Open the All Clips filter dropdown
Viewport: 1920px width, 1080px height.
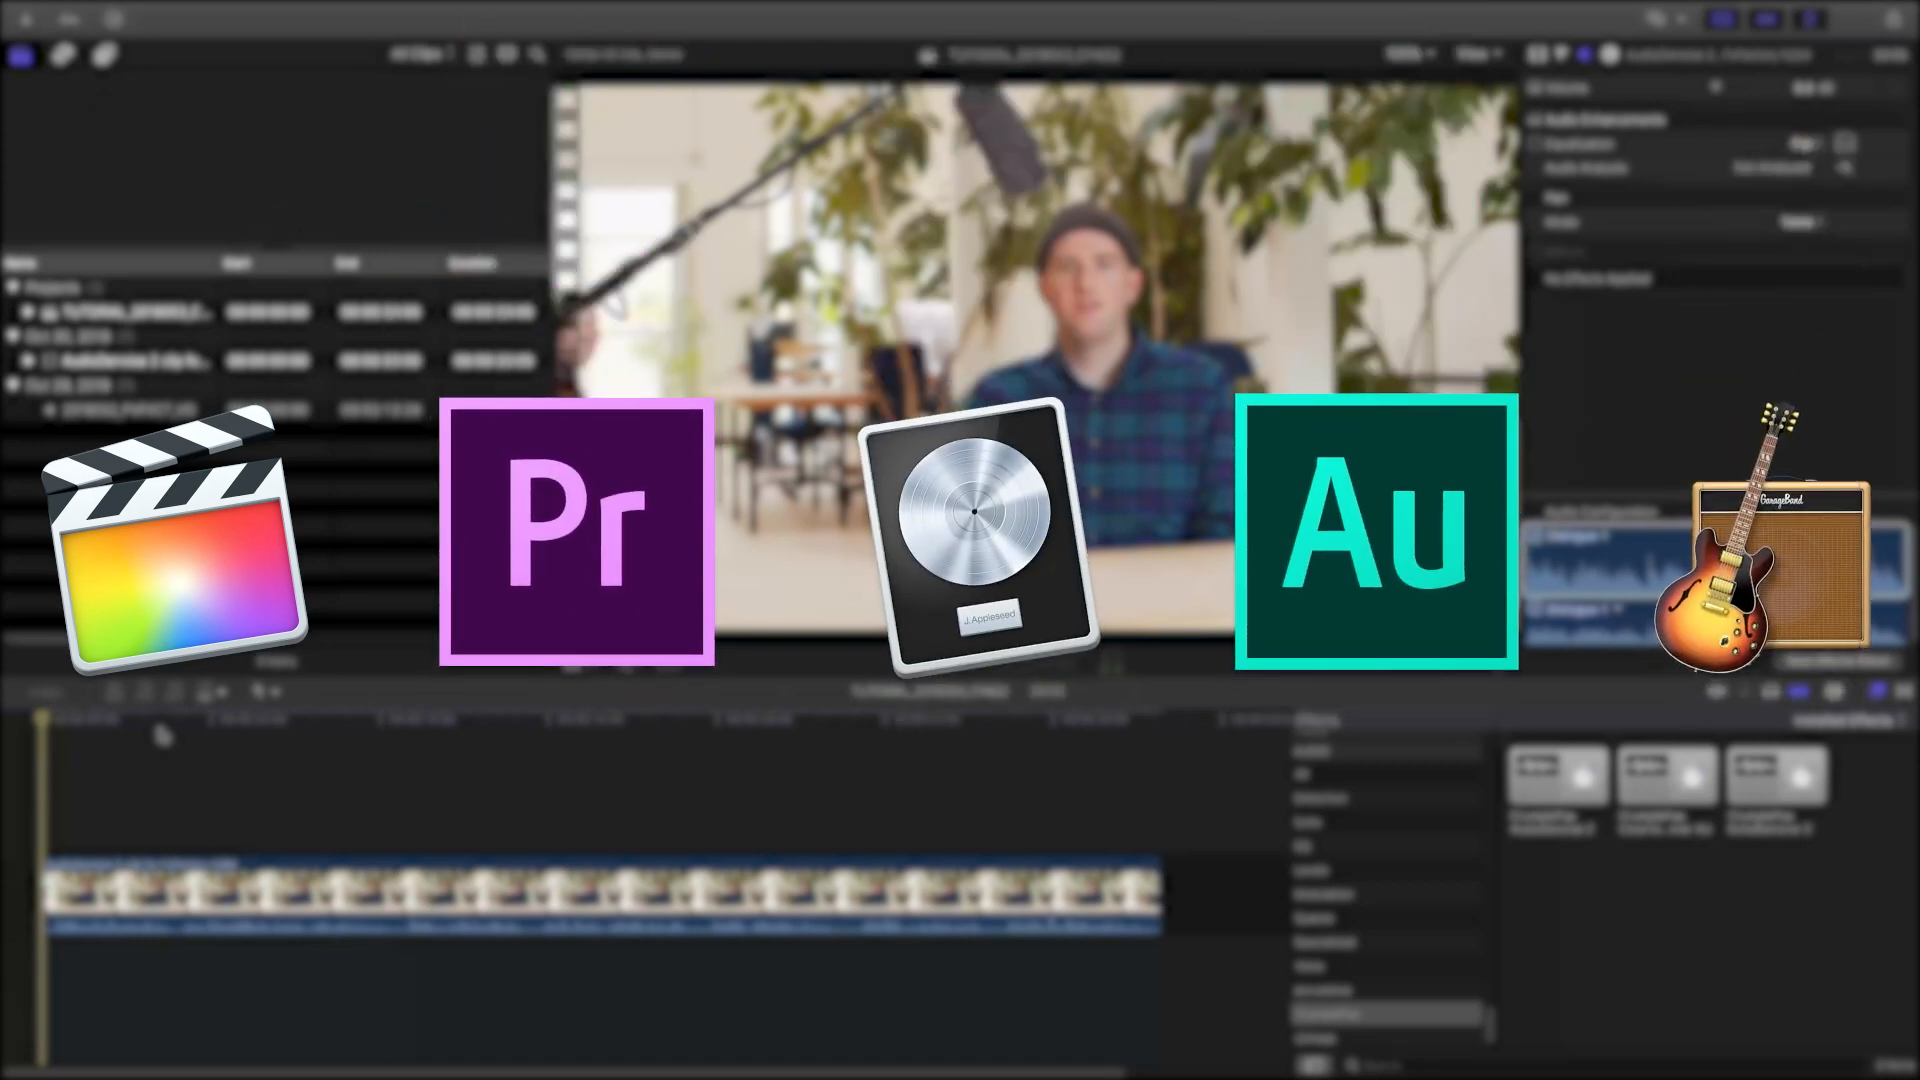[421, 55]
